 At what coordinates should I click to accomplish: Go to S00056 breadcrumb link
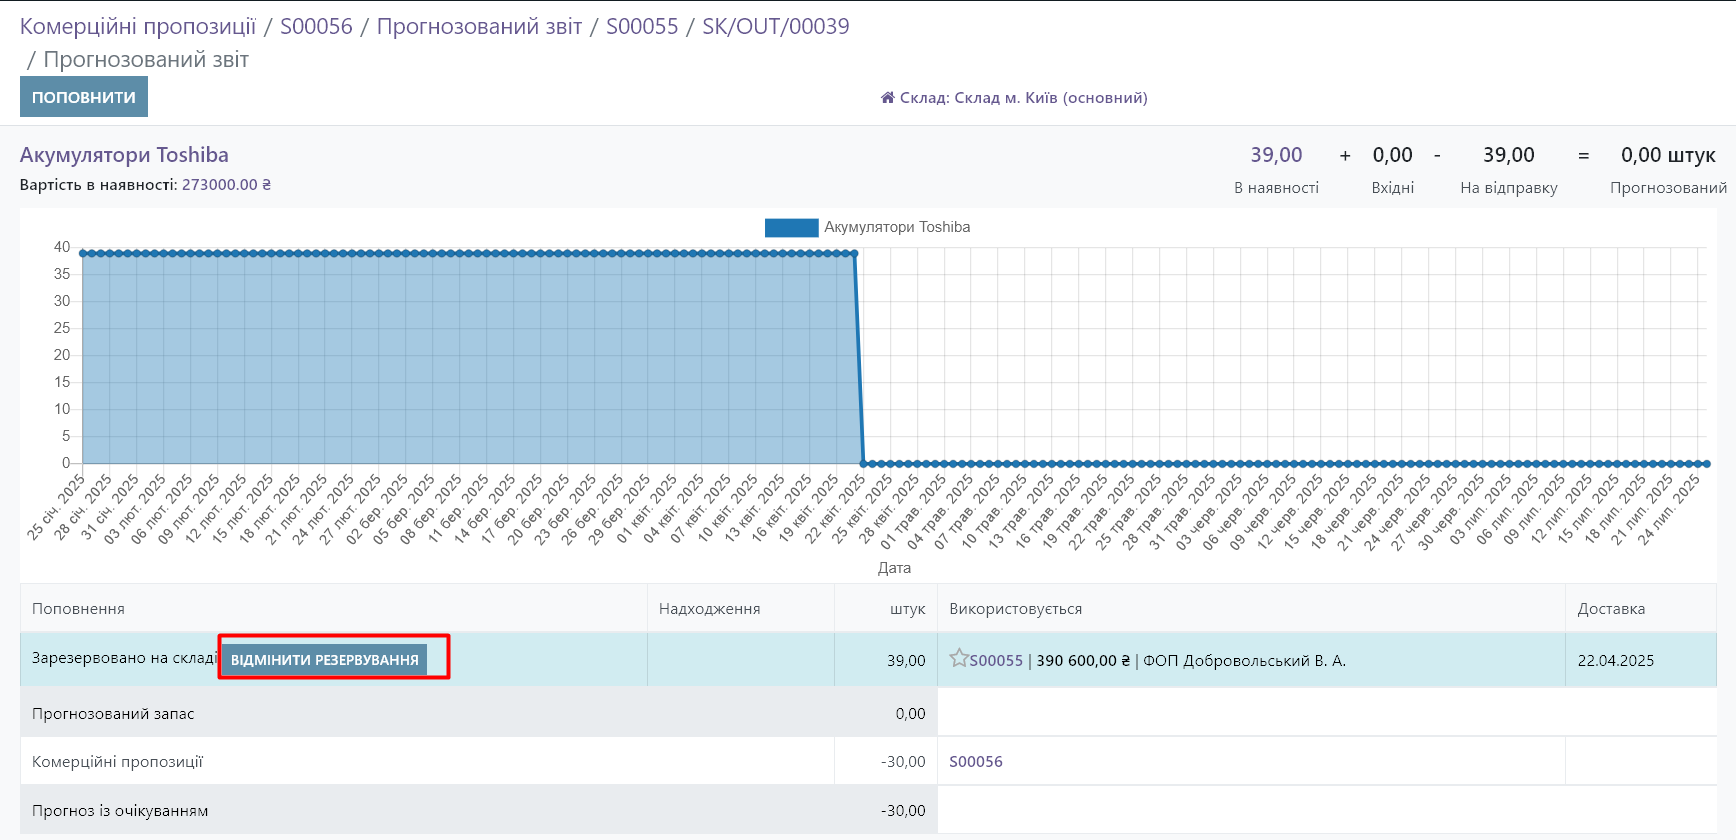tap(316, 27)
